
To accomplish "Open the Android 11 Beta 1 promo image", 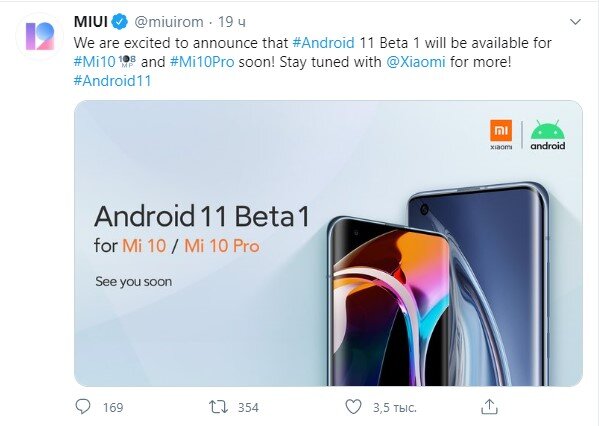I will (x=328, y=243).
